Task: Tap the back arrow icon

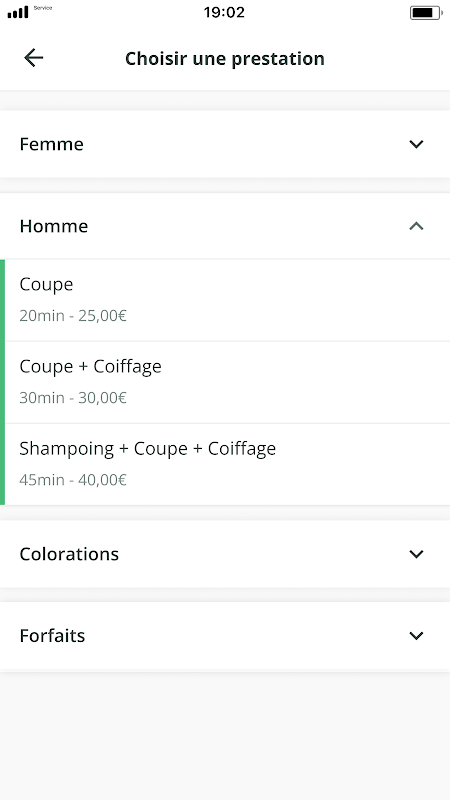Action: pyautogui.click(x=33, y=58)
